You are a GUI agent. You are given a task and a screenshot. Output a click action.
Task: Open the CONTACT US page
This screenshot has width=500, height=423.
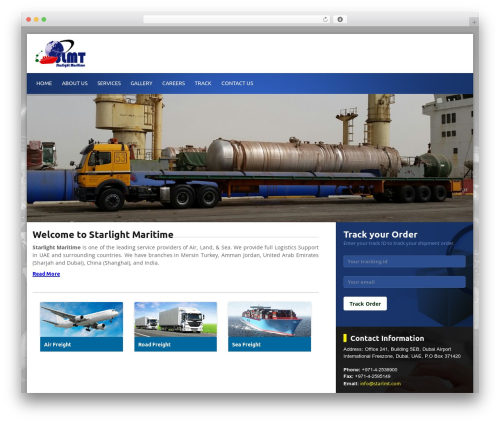click(237, 83)
